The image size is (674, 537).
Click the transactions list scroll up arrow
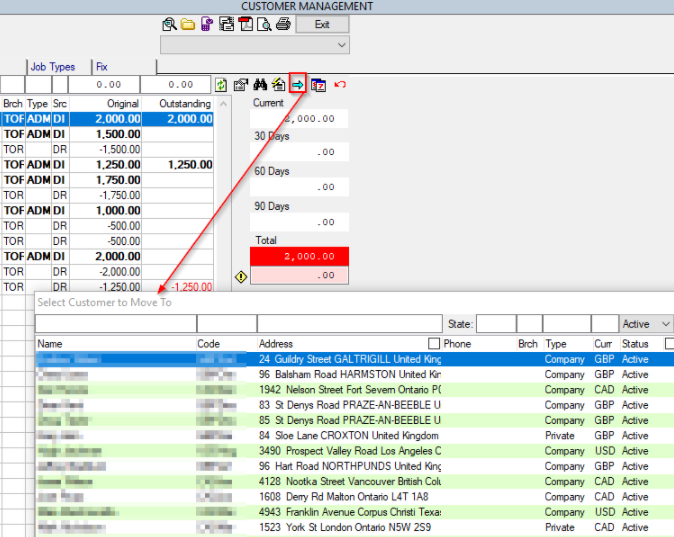pyautogui.click(x=223, y=104)
